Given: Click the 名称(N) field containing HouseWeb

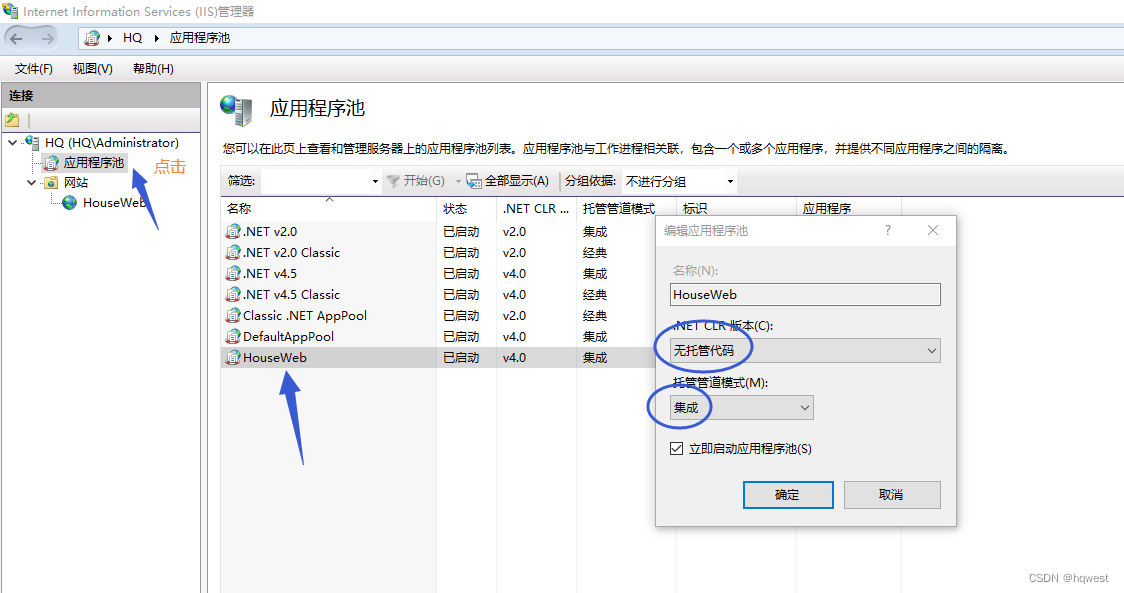Looking at the screenshot, I should [805, 295].
